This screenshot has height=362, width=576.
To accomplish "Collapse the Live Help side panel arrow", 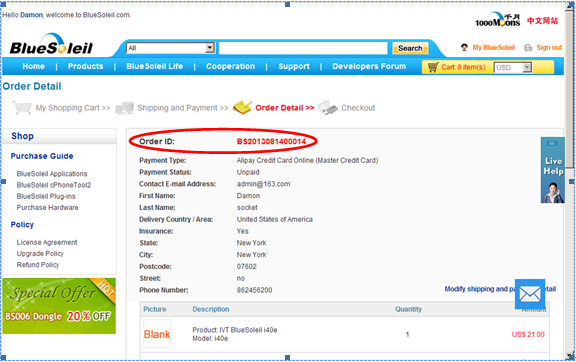I will 552,143.
